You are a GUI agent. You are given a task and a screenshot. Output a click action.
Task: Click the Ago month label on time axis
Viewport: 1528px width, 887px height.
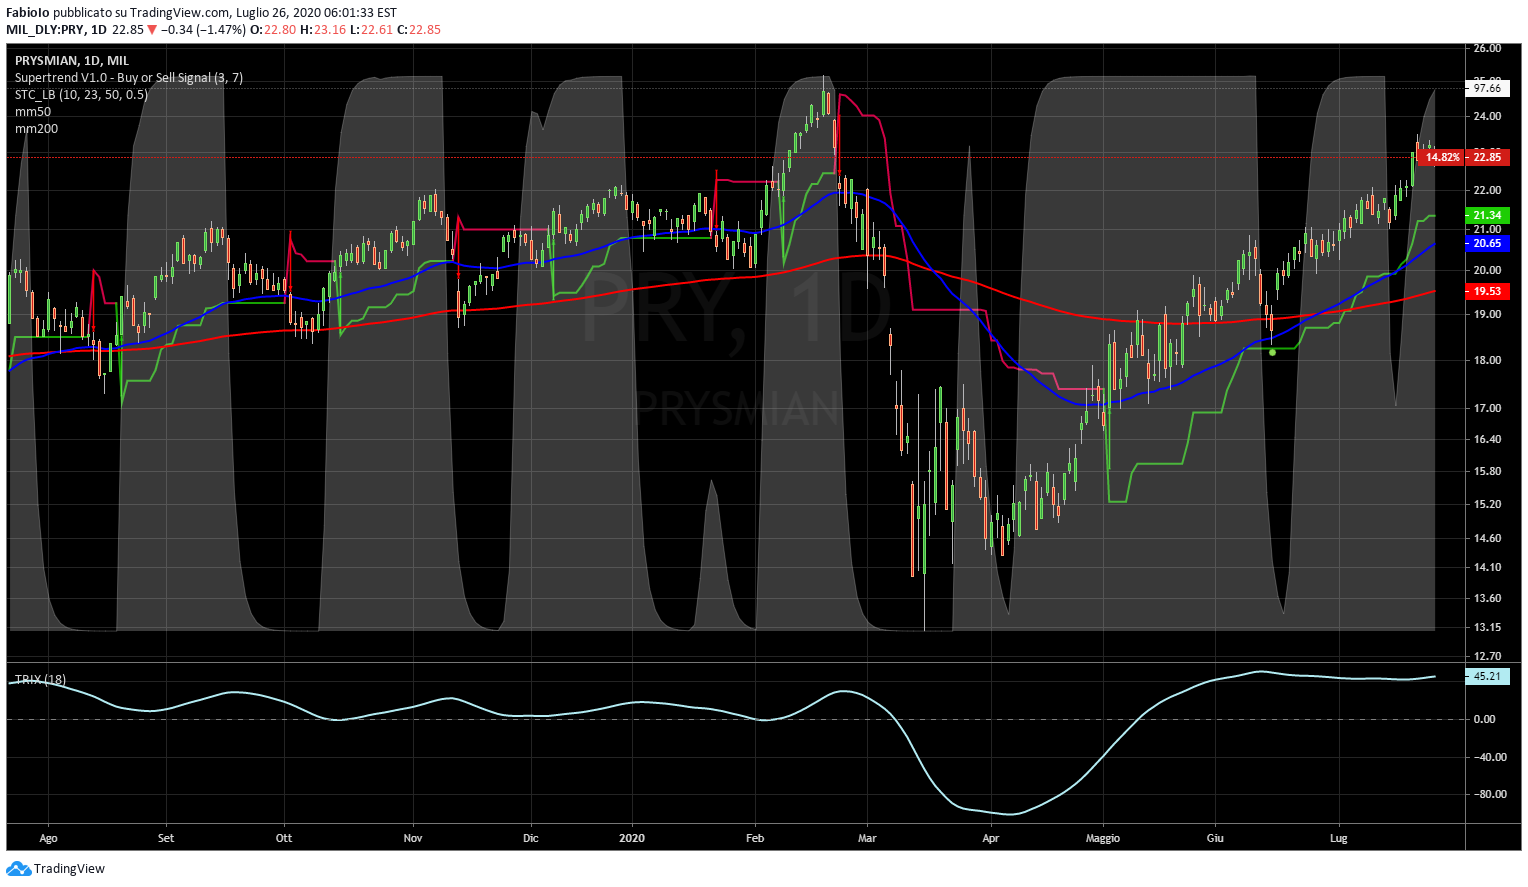[x=48, y=838]
